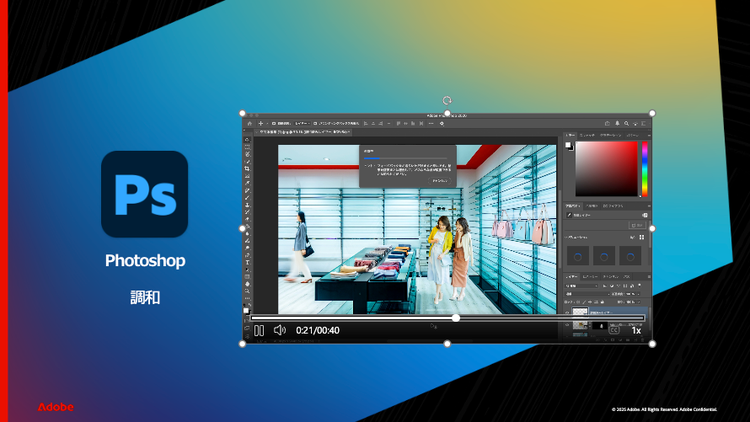Click the red Adobe logo on the slide
The width and height of the screenshot is (750, 422).
56,407
